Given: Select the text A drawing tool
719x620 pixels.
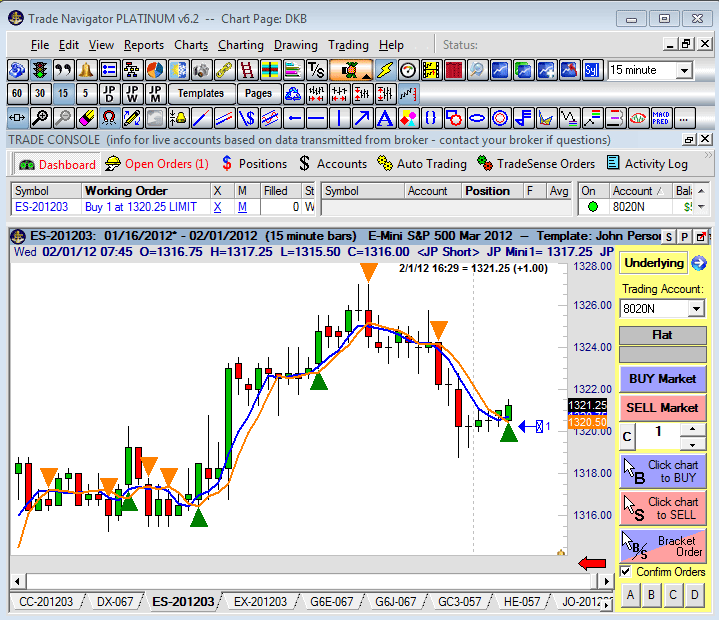Looking at the screenshot, I should point(385,118).
